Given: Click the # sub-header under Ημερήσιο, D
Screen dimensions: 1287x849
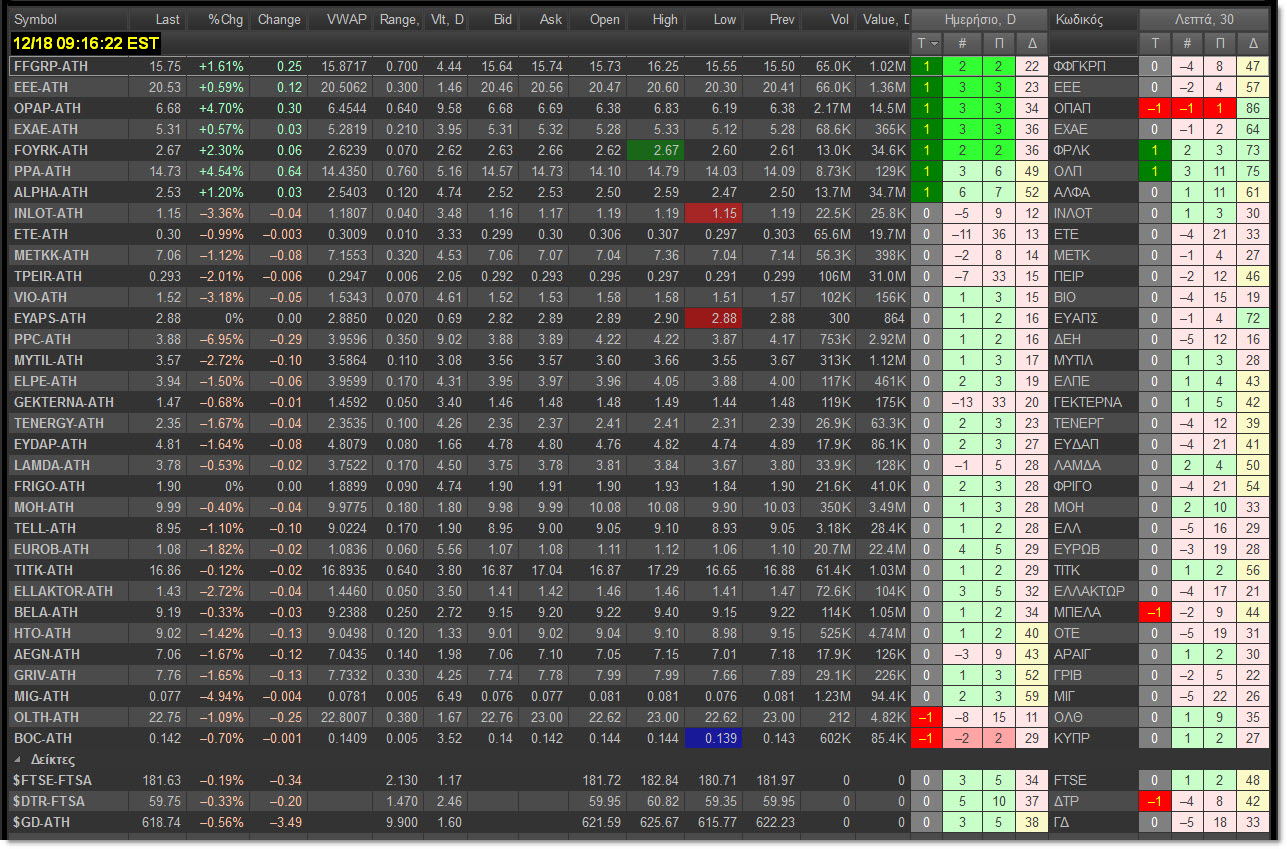Looking at the screenshot, I should tap(962, 43).
